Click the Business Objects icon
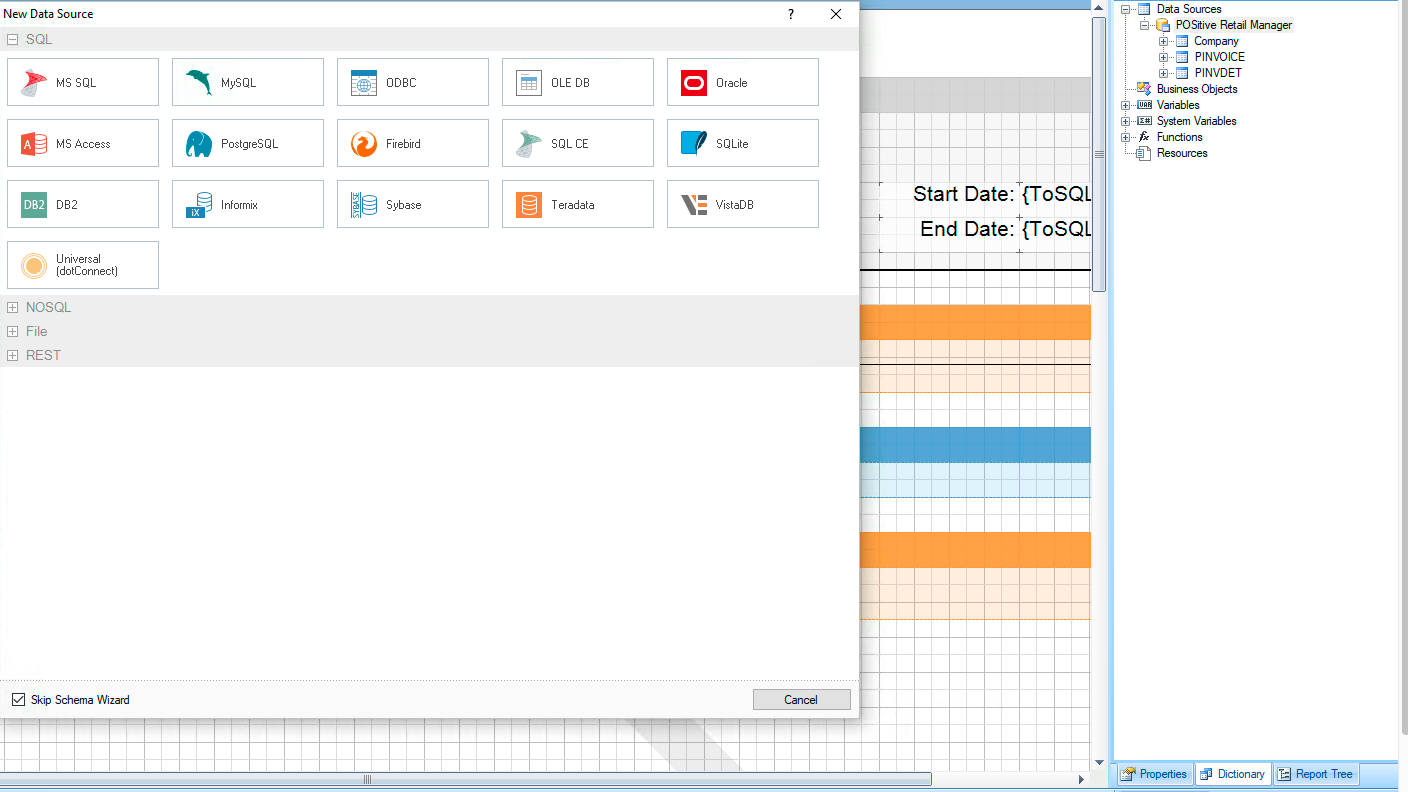This screenshot has width=1408, height=792. [1144, 89]
